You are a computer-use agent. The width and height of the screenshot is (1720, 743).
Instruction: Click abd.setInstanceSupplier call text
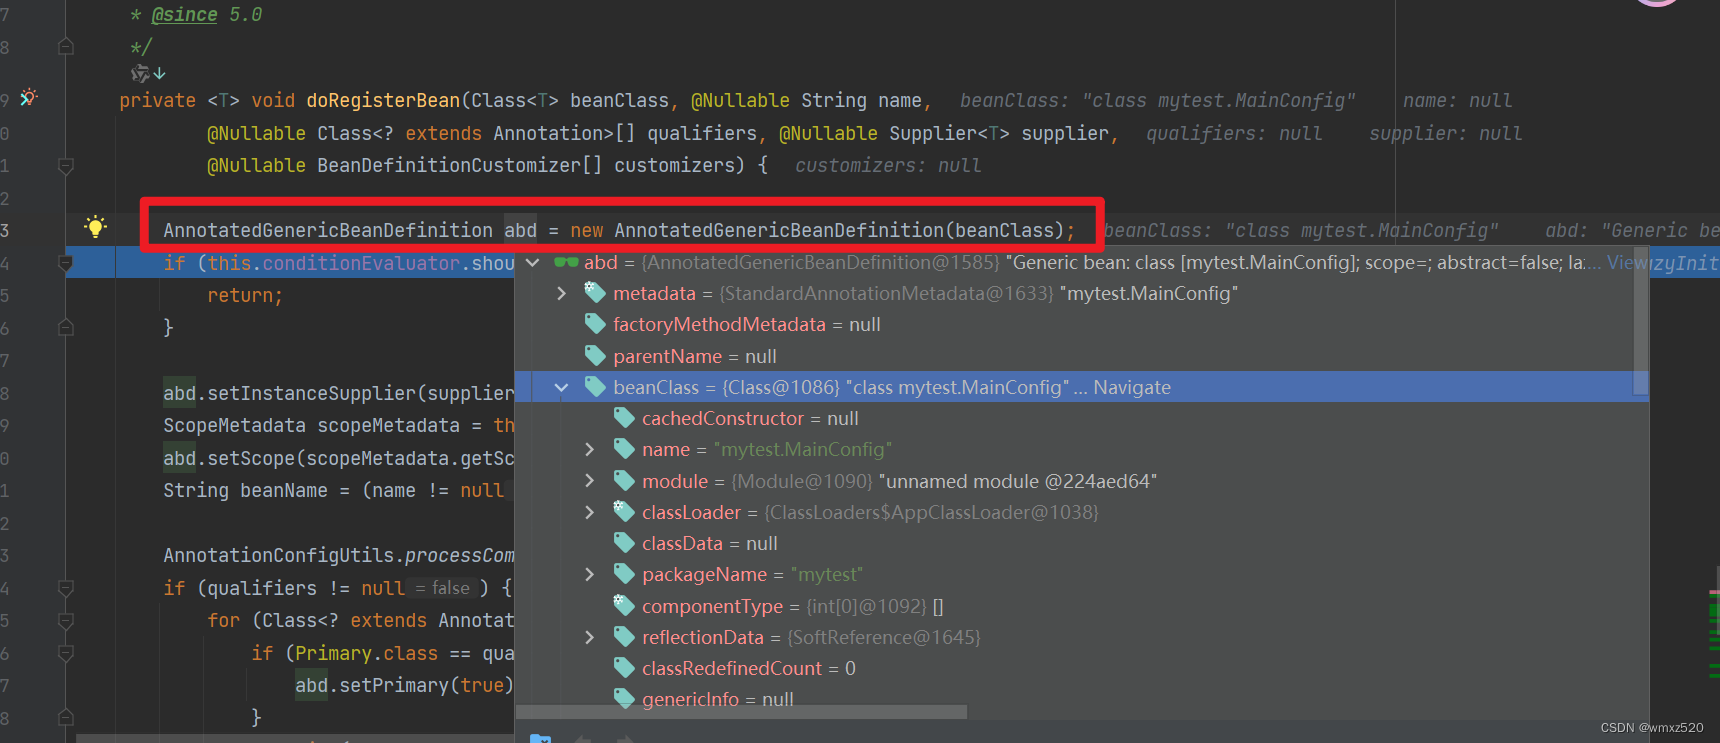coord(339,393)
